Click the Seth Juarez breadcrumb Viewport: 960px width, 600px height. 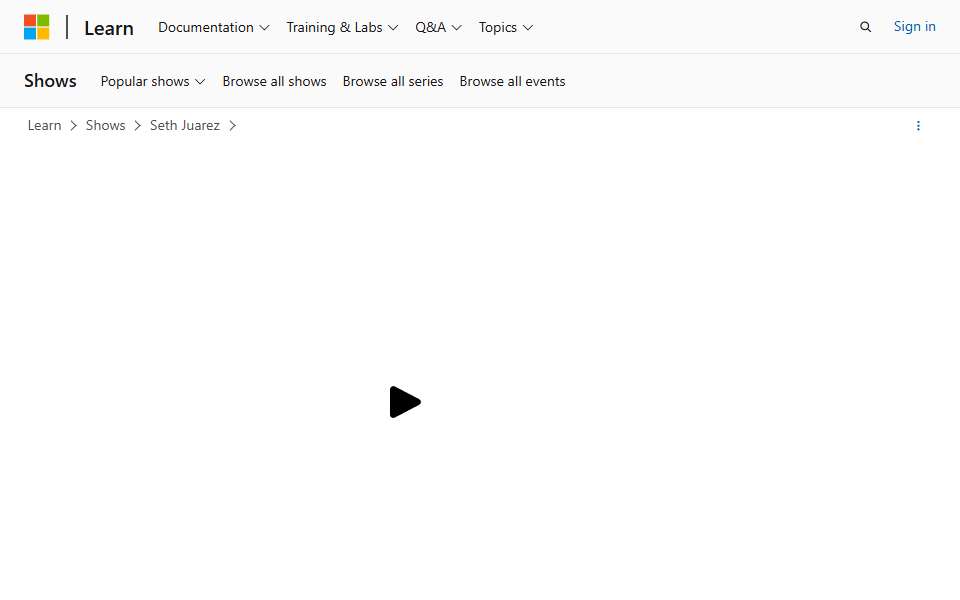(184, 126)
